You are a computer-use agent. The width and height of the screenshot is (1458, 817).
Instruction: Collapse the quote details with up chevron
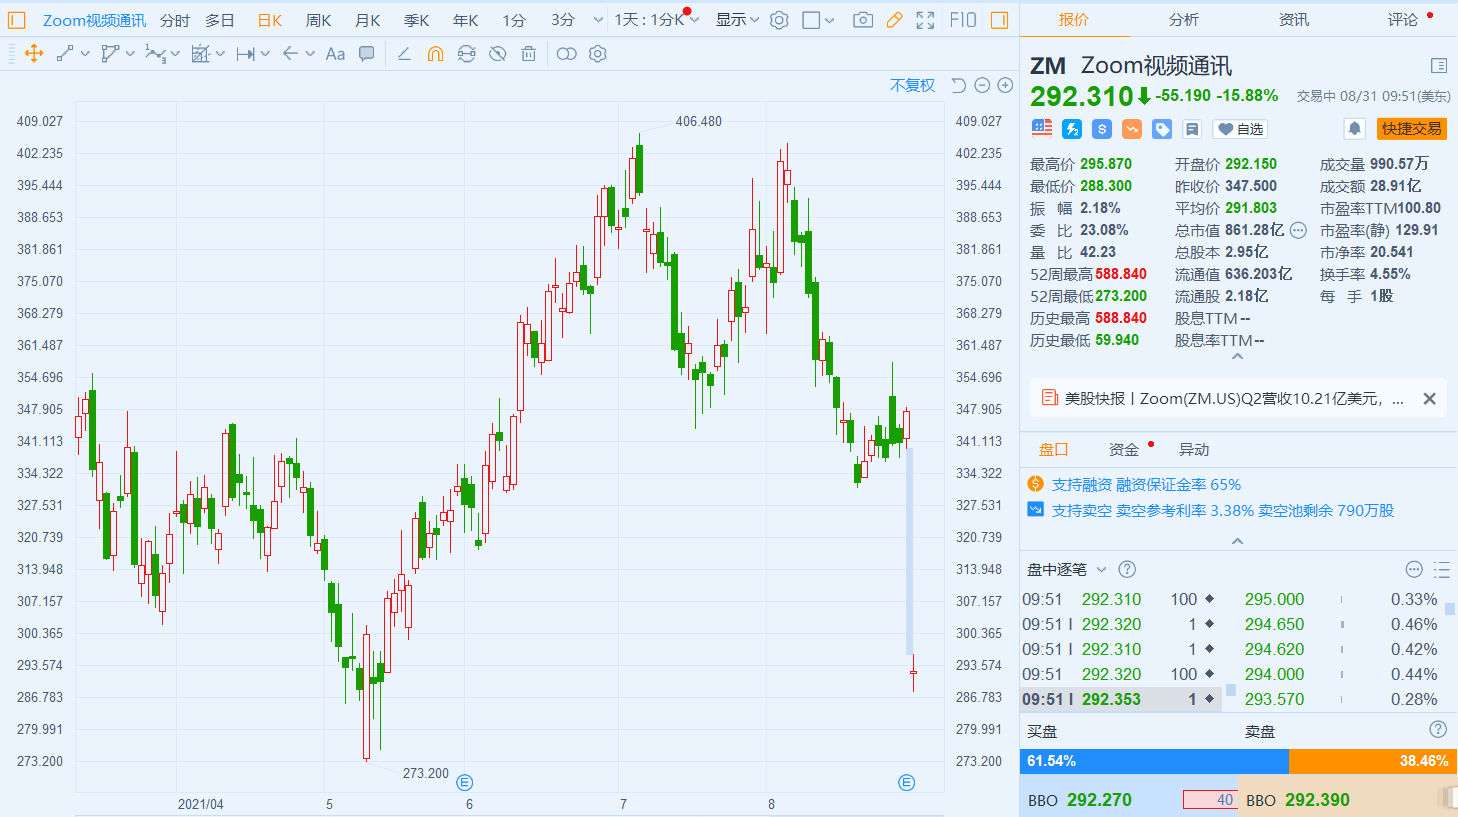[x=1237, y=356]
